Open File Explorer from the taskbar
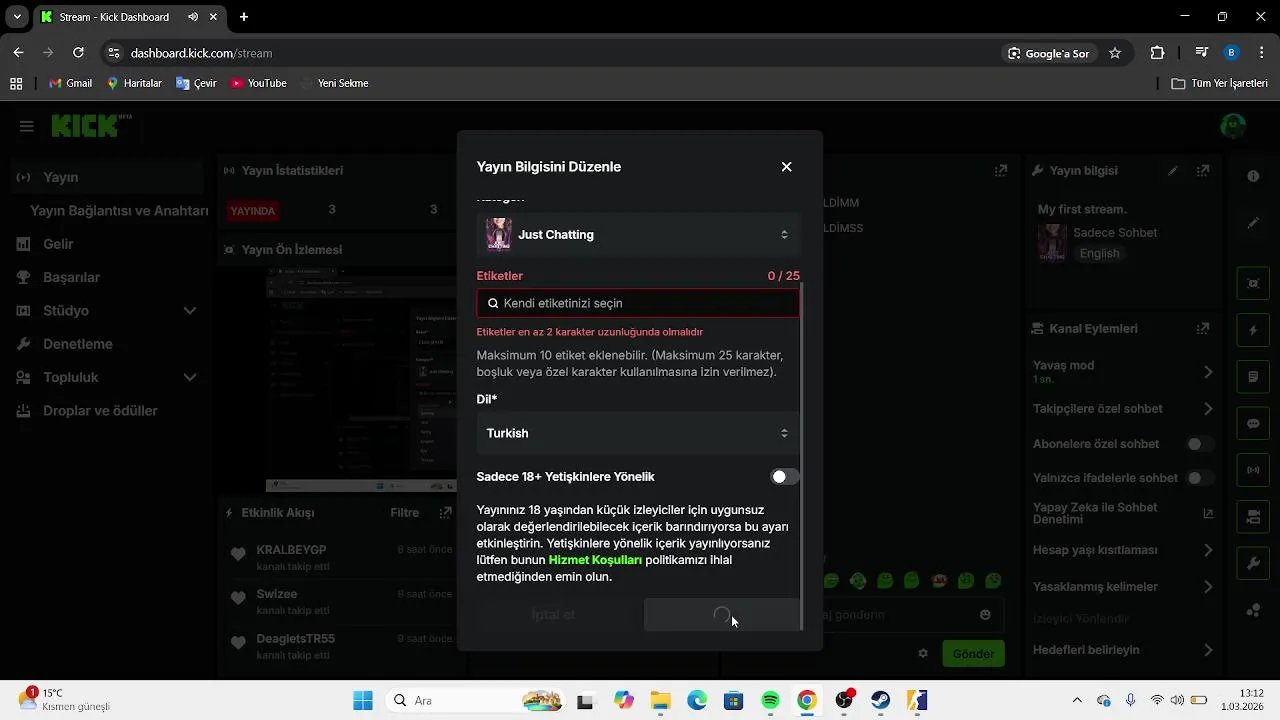 [x=660, y=701]
